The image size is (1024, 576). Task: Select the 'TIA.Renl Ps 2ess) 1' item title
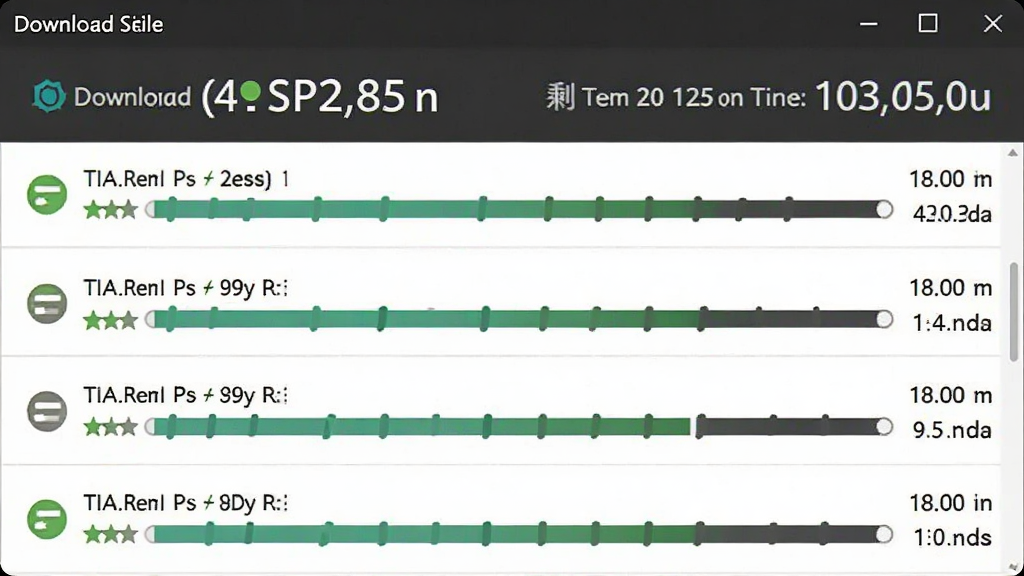click(187, 178)
